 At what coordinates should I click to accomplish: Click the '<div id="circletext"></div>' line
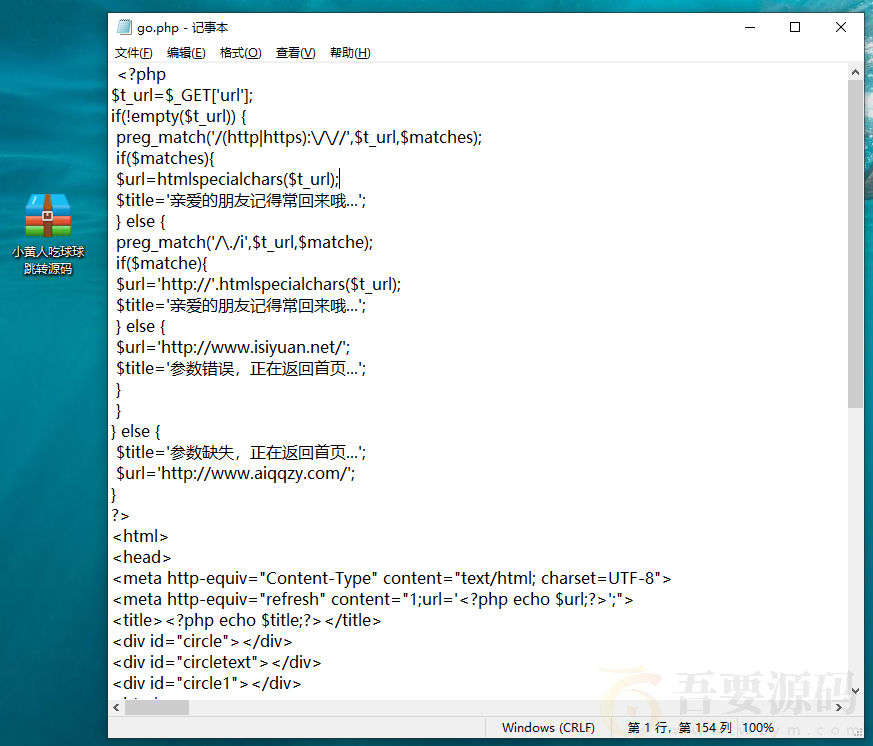[217, 662]
